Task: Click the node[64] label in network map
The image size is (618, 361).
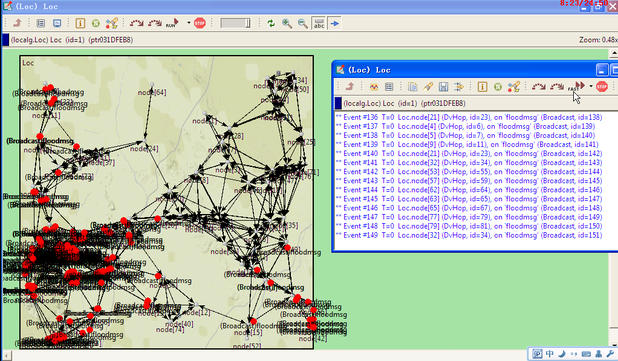Action: pyautogui.click(x=152, y=92)
